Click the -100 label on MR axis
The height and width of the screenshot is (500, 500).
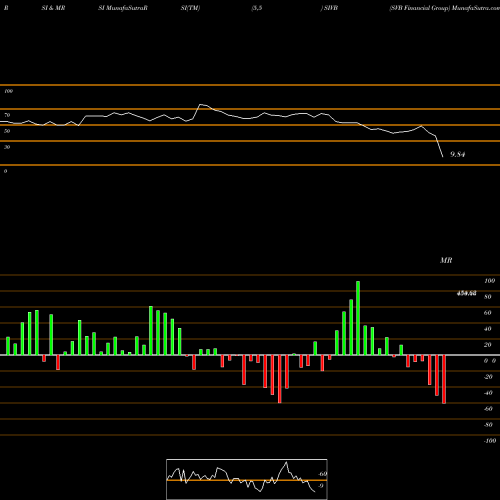point(490,441)
